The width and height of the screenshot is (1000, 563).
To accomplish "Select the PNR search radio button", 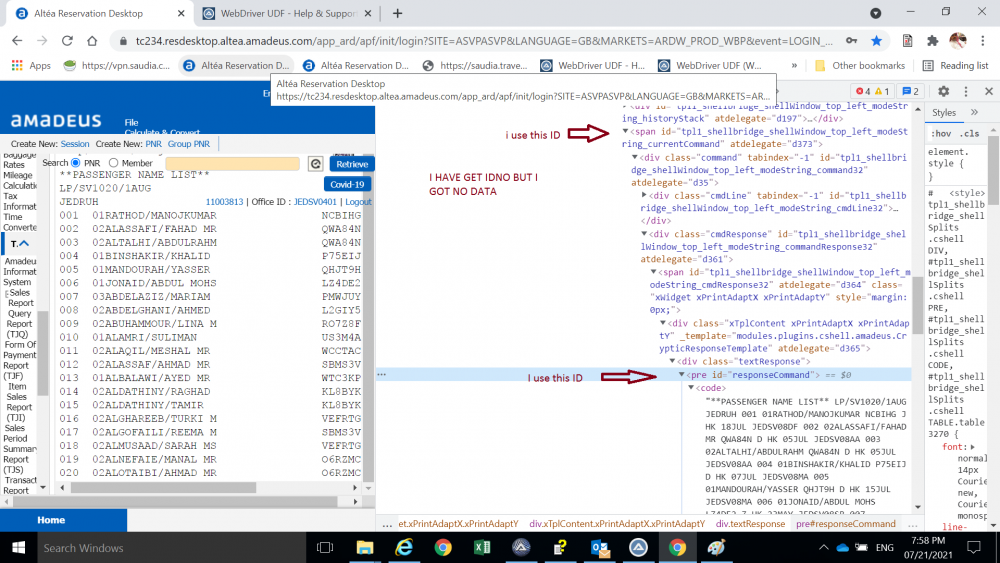I will (x=76, y=163).
